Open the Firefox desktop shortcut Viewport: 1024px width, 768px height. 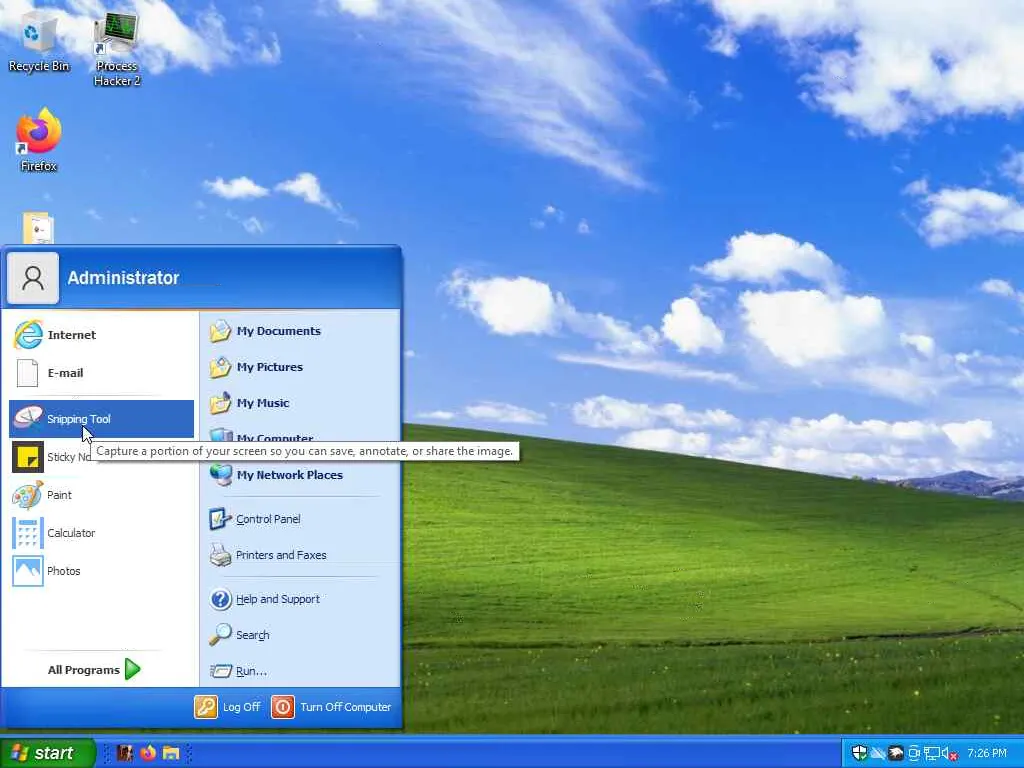coord(39,140)
